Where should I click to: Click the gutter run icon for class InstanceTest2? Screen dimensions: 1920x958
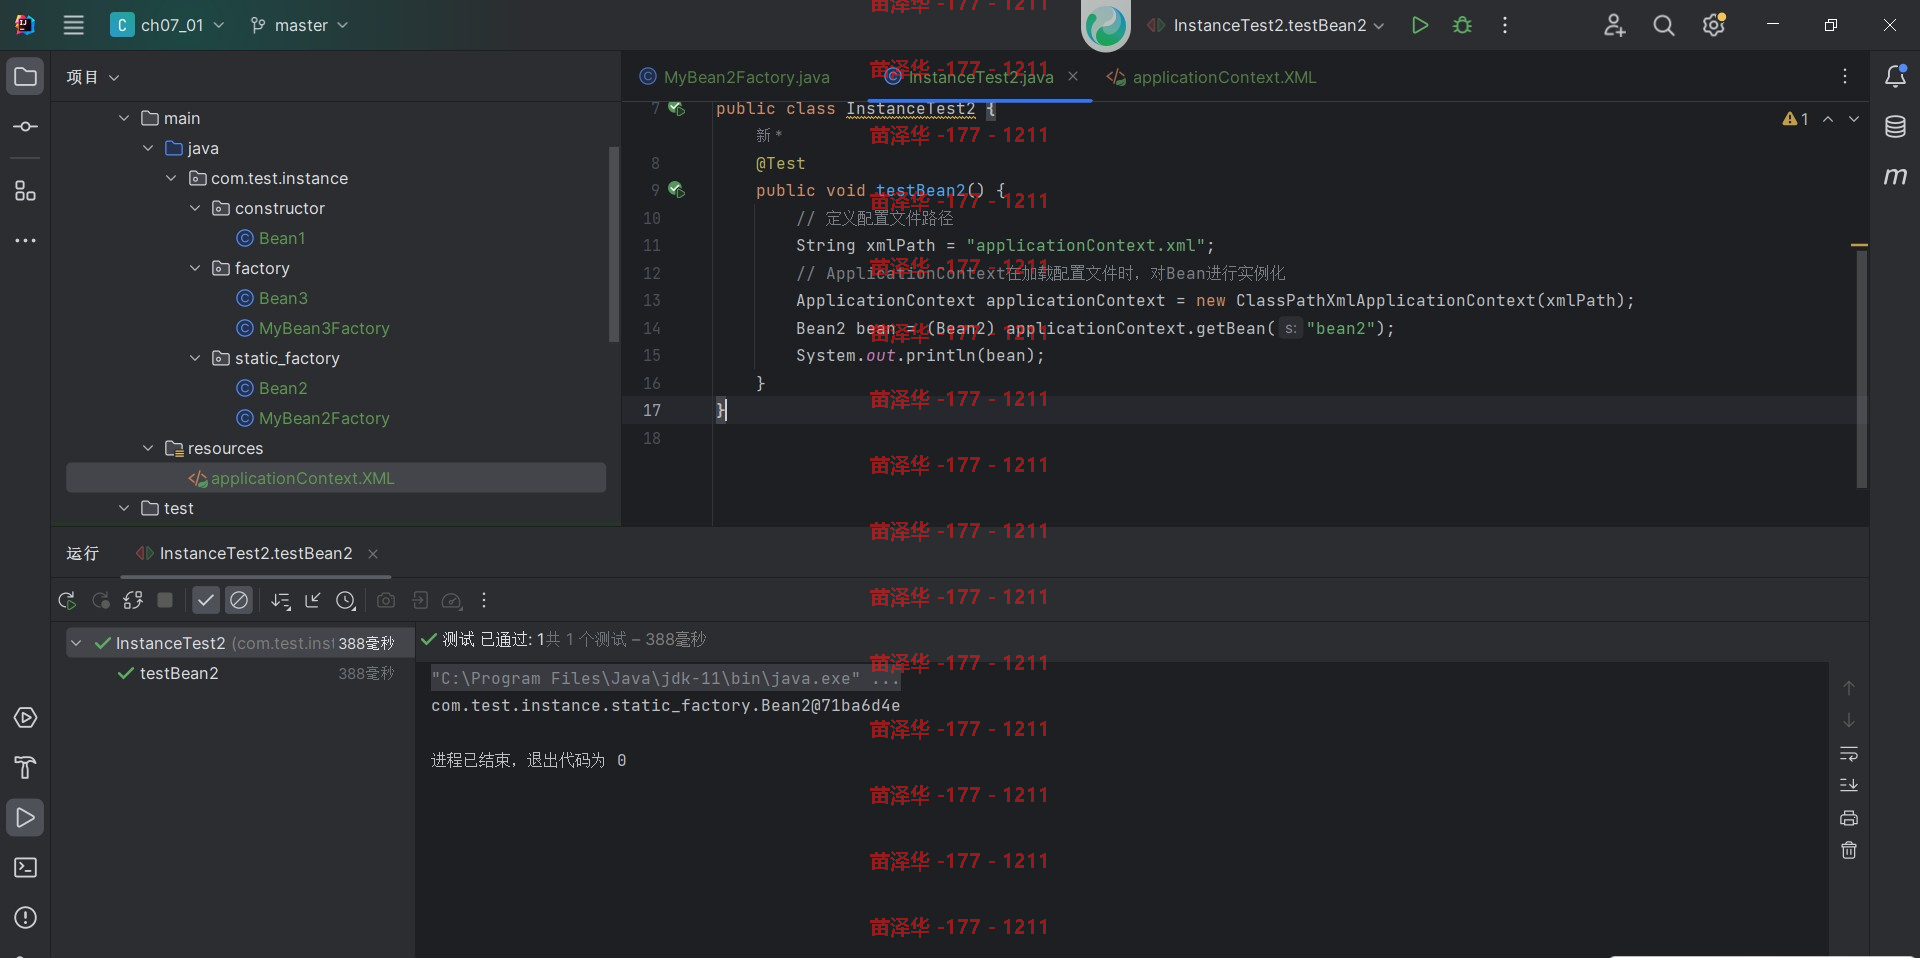[x=677, y=108]
